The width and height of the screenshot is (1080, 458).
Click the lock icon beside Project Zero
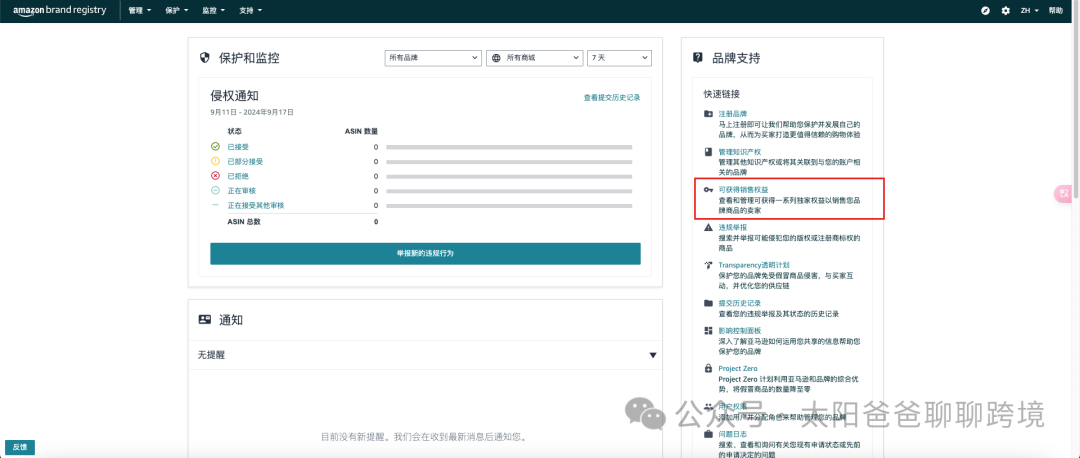[x=708, y=369]
